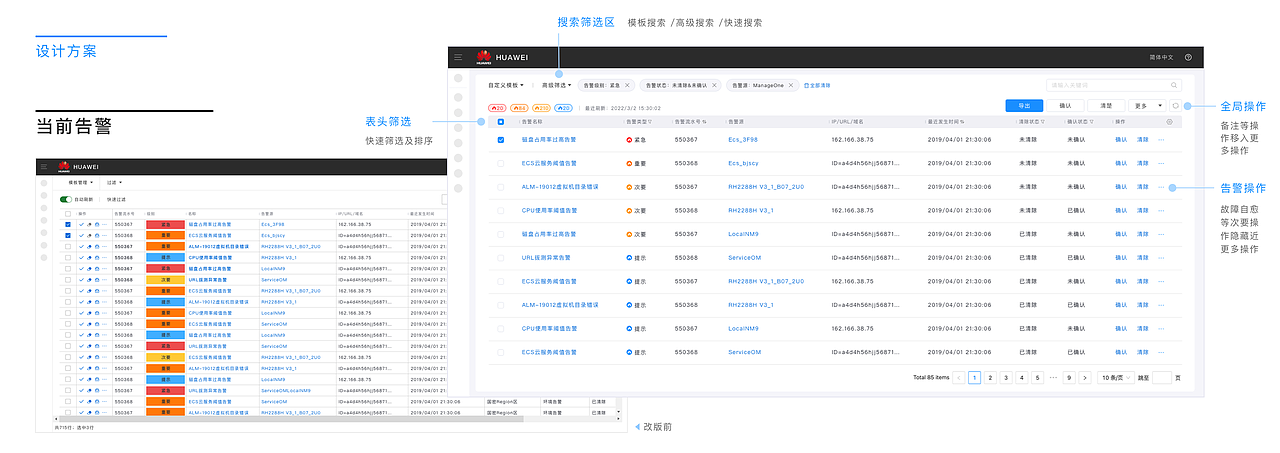Viewport: 1280px width, 453px height.
Task: Click blue 导出 button
Action: (x=1024, y=105)
